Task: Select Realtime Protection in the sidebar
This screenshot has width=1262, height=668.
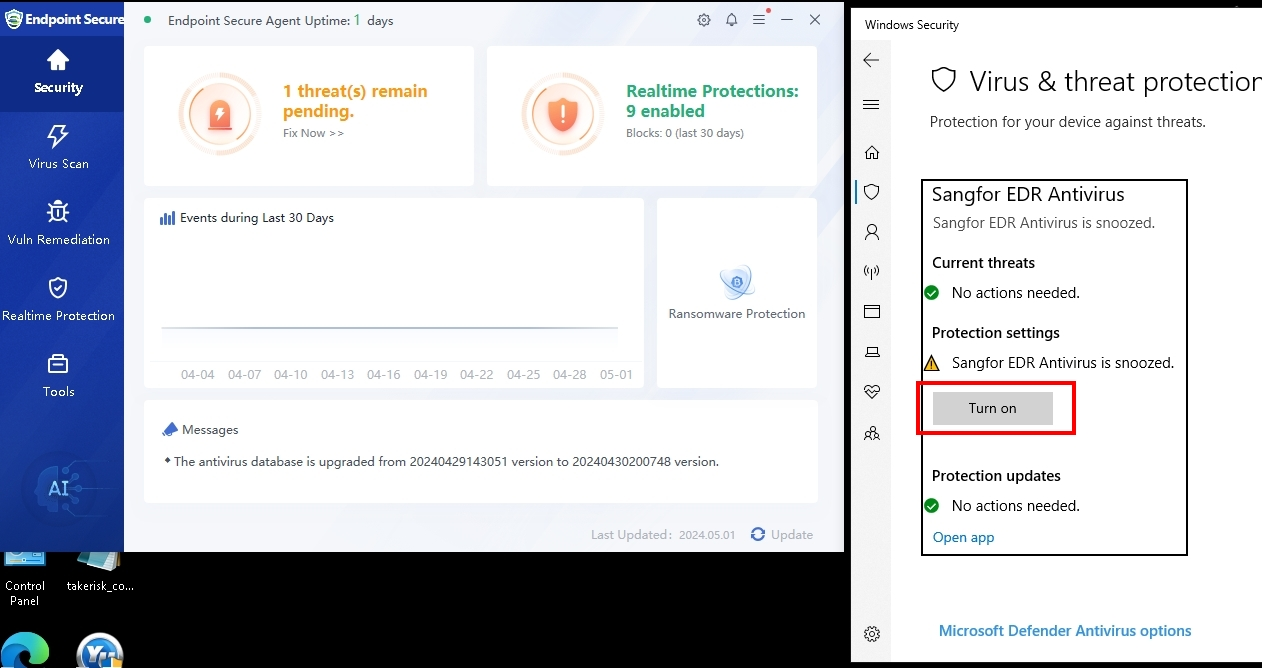Action: click(x=59, y=299)
